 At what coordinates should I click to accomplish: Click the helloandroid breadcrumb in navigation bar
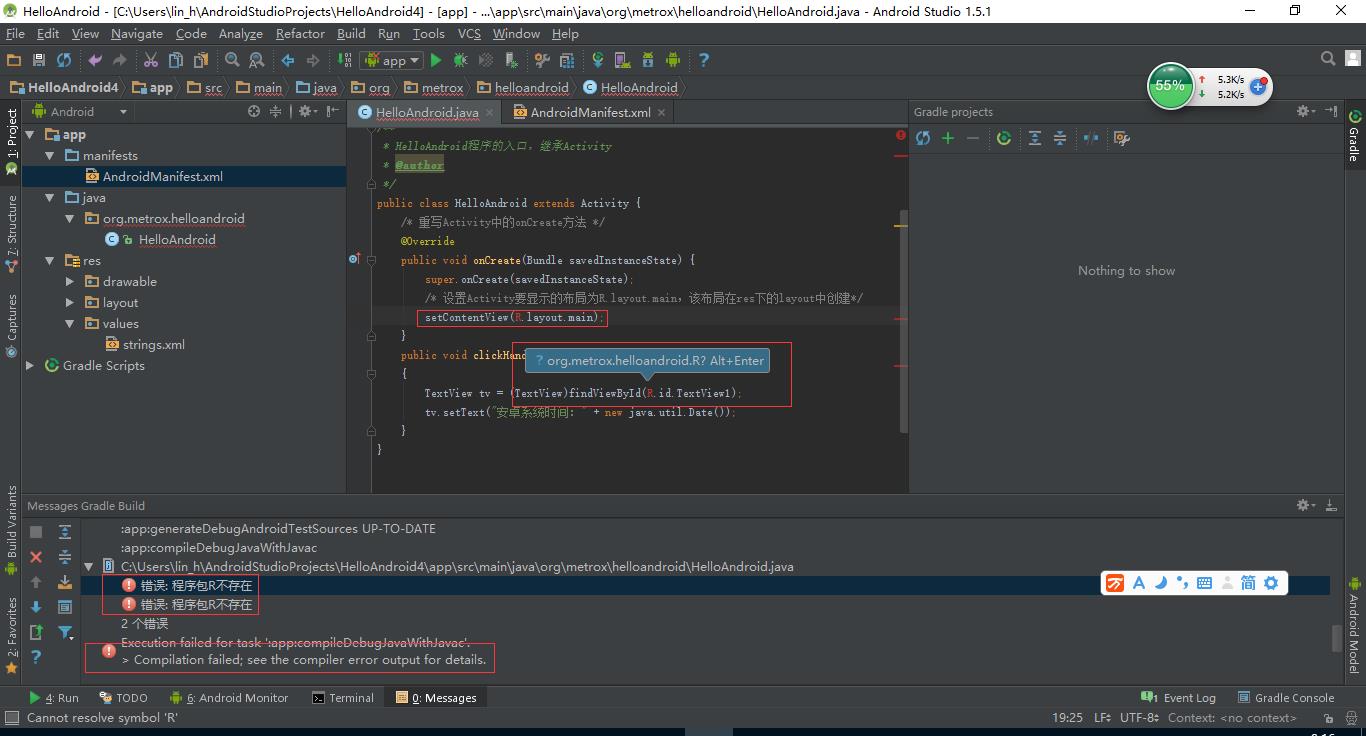coord(523,88)
